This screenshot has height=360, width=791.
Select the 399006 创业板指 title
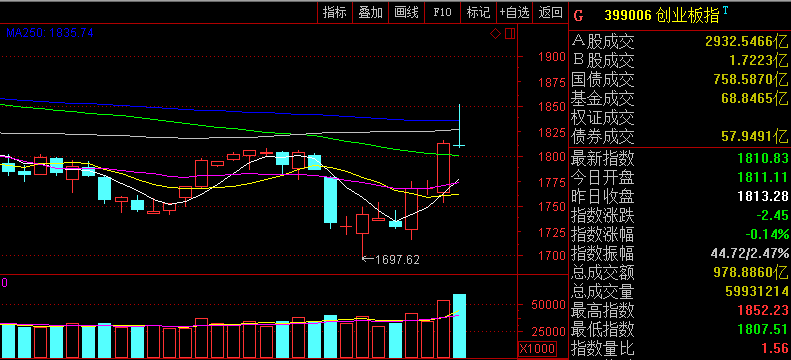(662, 16)
